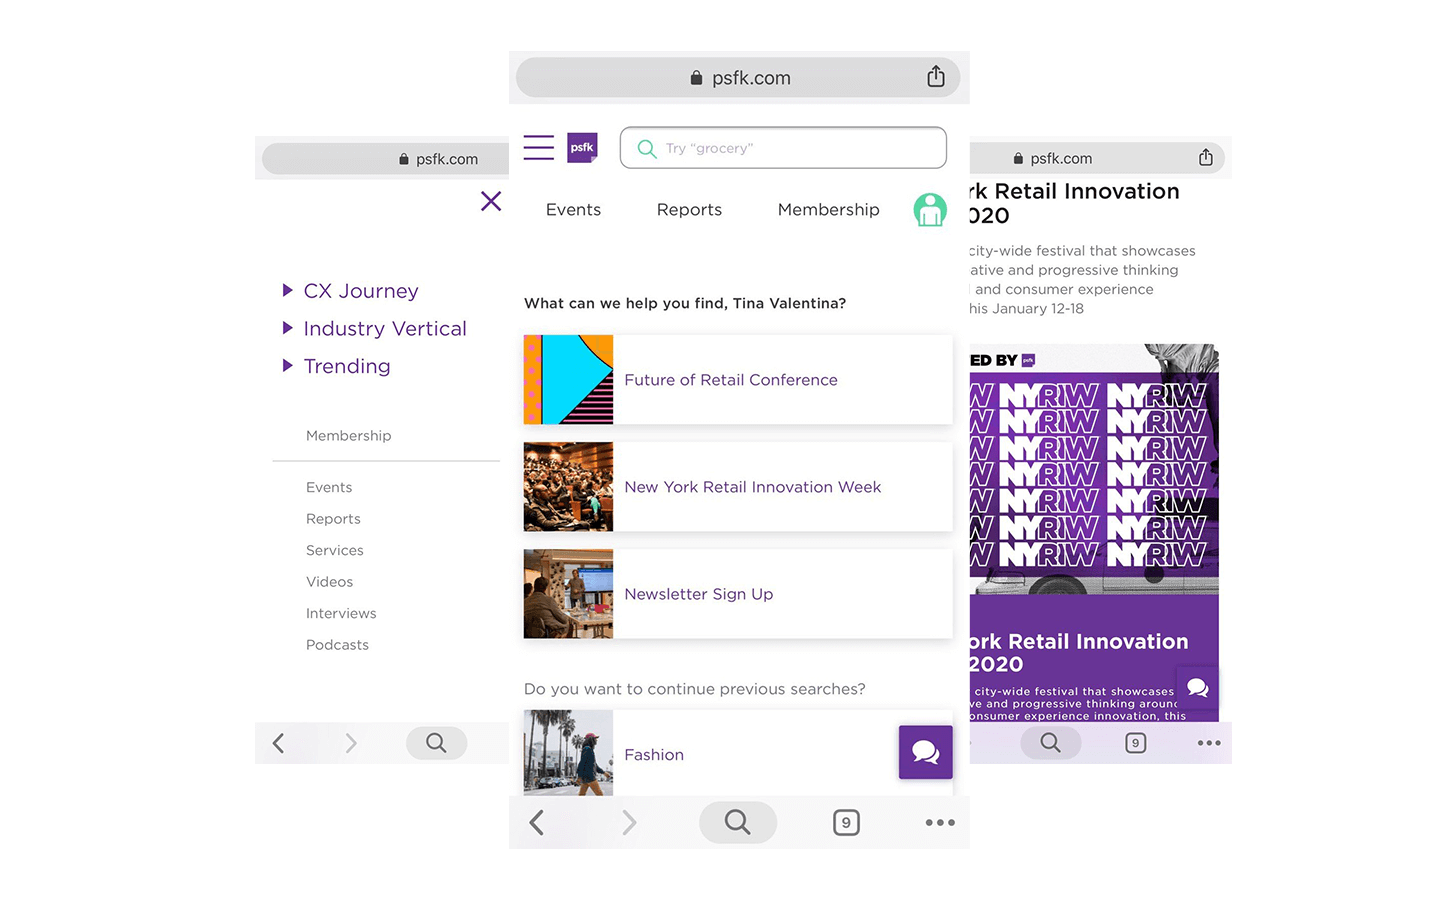Select Events in center top navigation
The height and width of the screenshot is (900, 1440).
pos(573,210)
